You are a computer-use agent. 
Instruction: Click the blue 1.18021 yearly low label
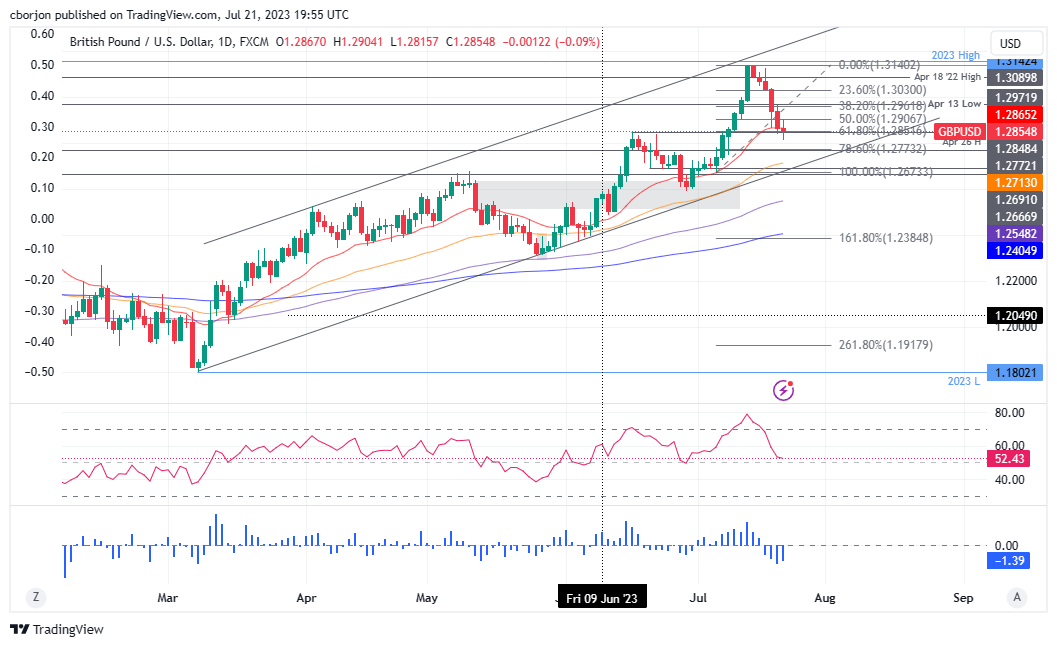click(x=1016, y=372)
